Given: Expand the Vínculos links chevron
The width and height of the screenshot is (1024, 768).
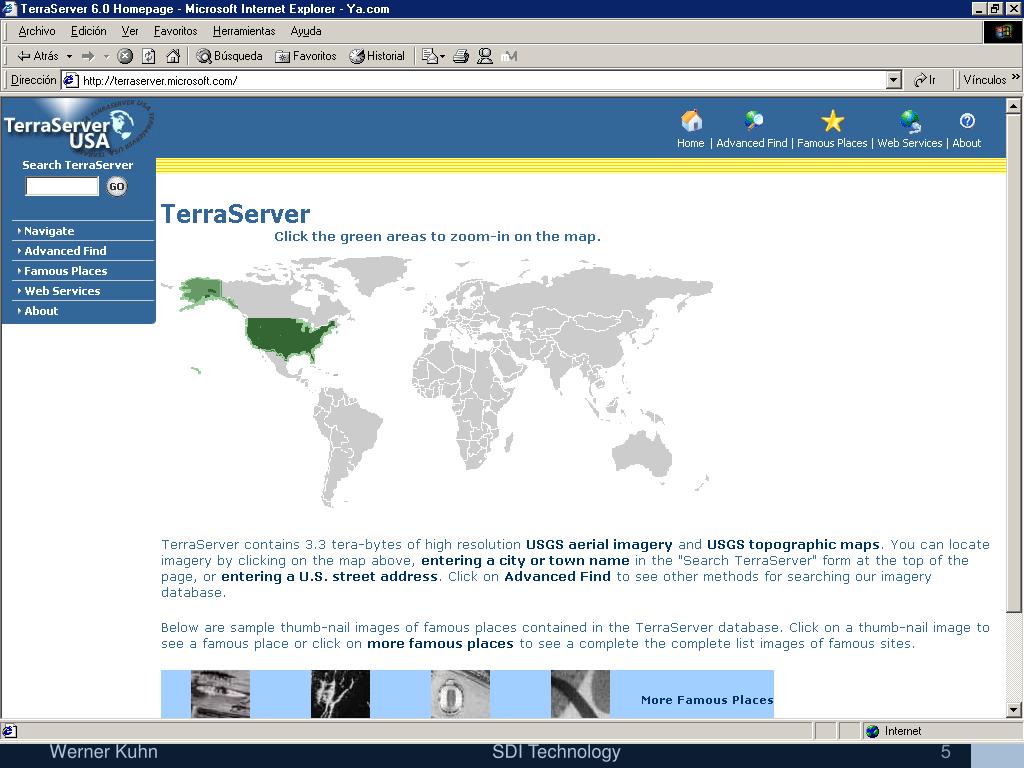Looking at the screenshot, I should click(1015, 77).
